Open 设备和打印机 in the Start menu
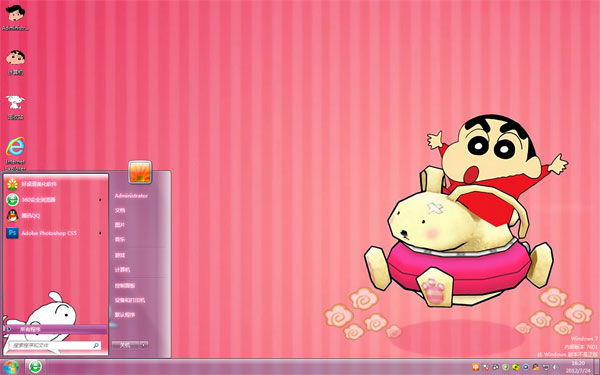The height and width of the screenshot is (375, 600). pyautogui.click(x=130, y=300)
